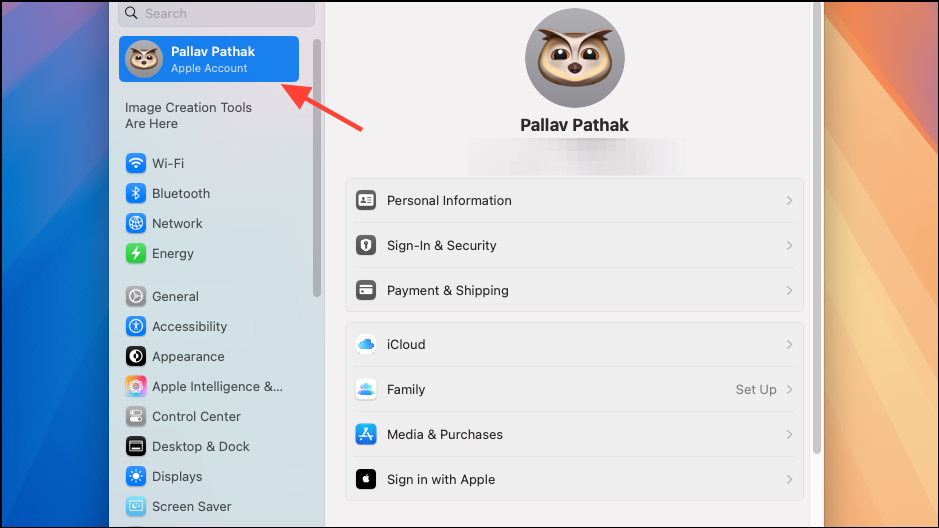Select the Accessibility icon
Viewport: 939px width, 528px height.
click(136, 326)
